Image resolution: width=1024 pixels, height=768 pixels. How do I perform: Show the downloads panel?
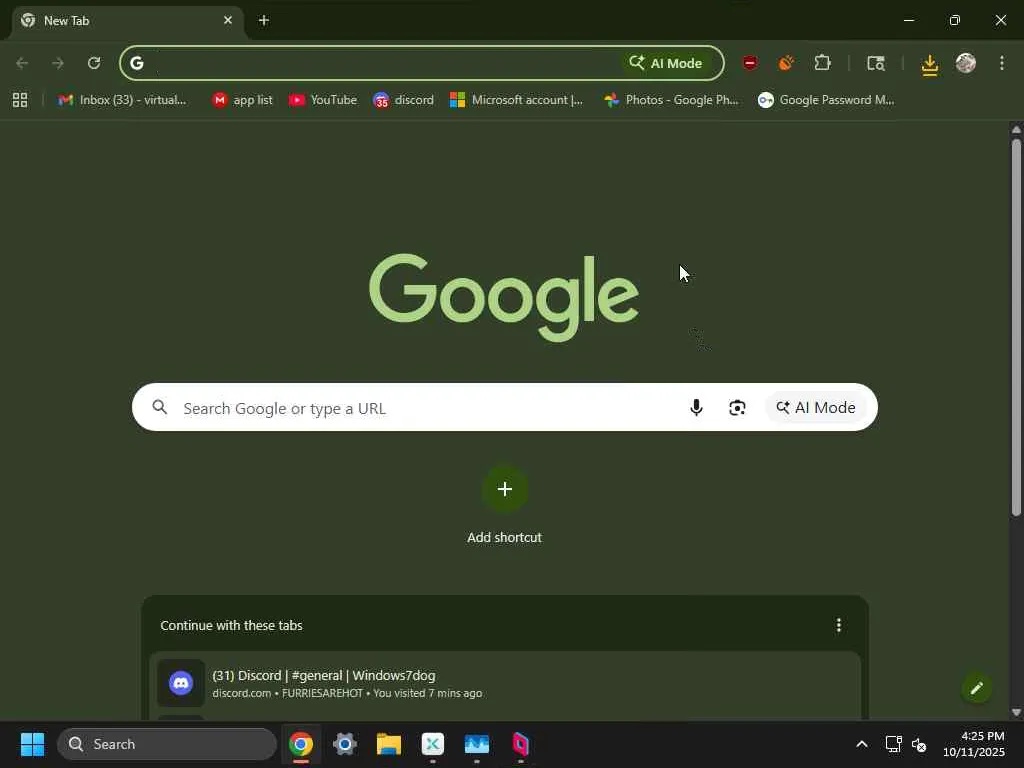pyautogui.click(x=929, y=64)
